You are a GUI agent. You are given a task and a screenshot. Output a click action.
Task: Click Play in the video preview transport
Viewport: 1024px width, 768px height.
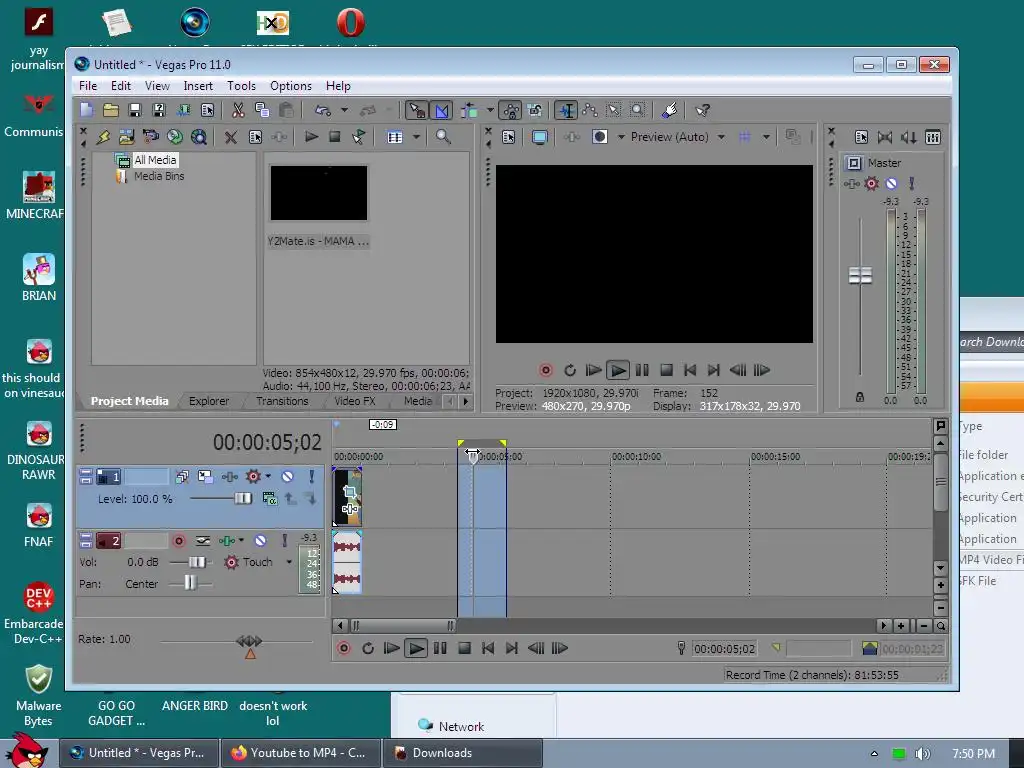tap(617, 370)
